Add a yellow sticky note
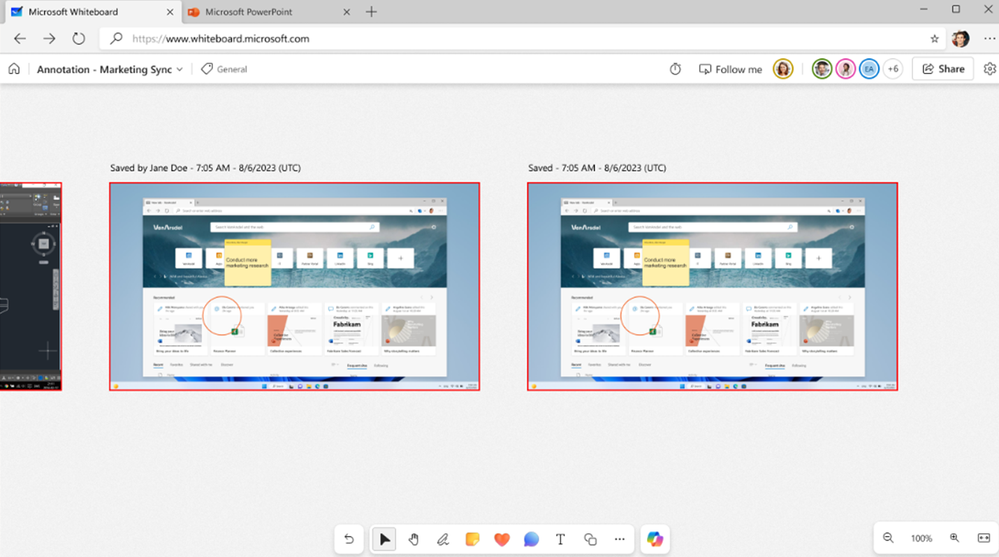 pos(472,539)
